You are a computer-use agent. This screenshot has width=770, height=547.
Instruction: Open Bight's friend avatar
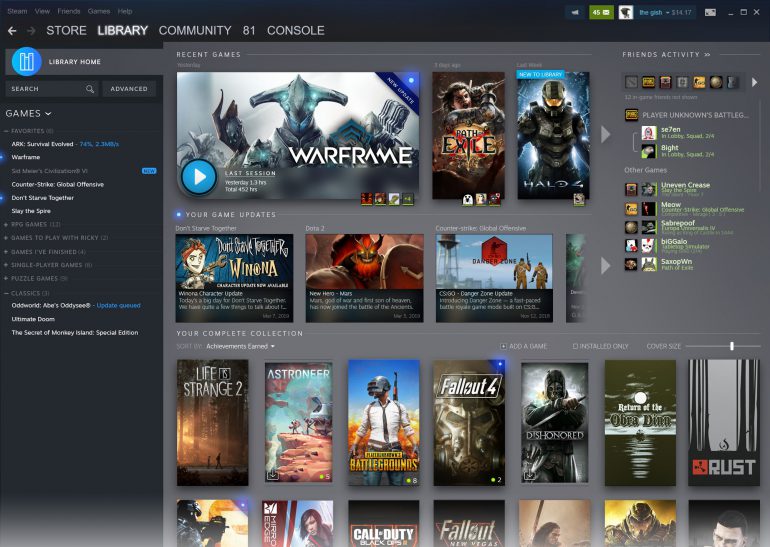coord(649,151)
